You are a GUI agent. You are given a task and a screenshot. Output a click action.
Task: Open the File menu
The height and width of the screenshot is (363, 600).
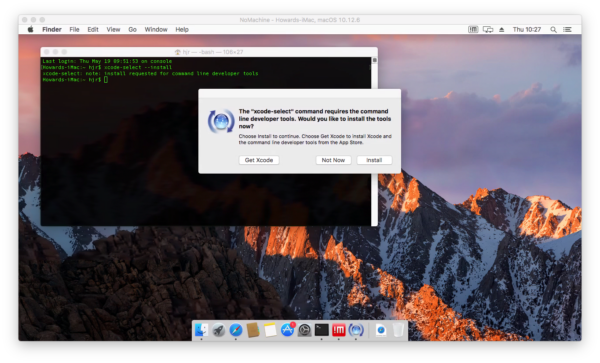[x=74, y=29]
